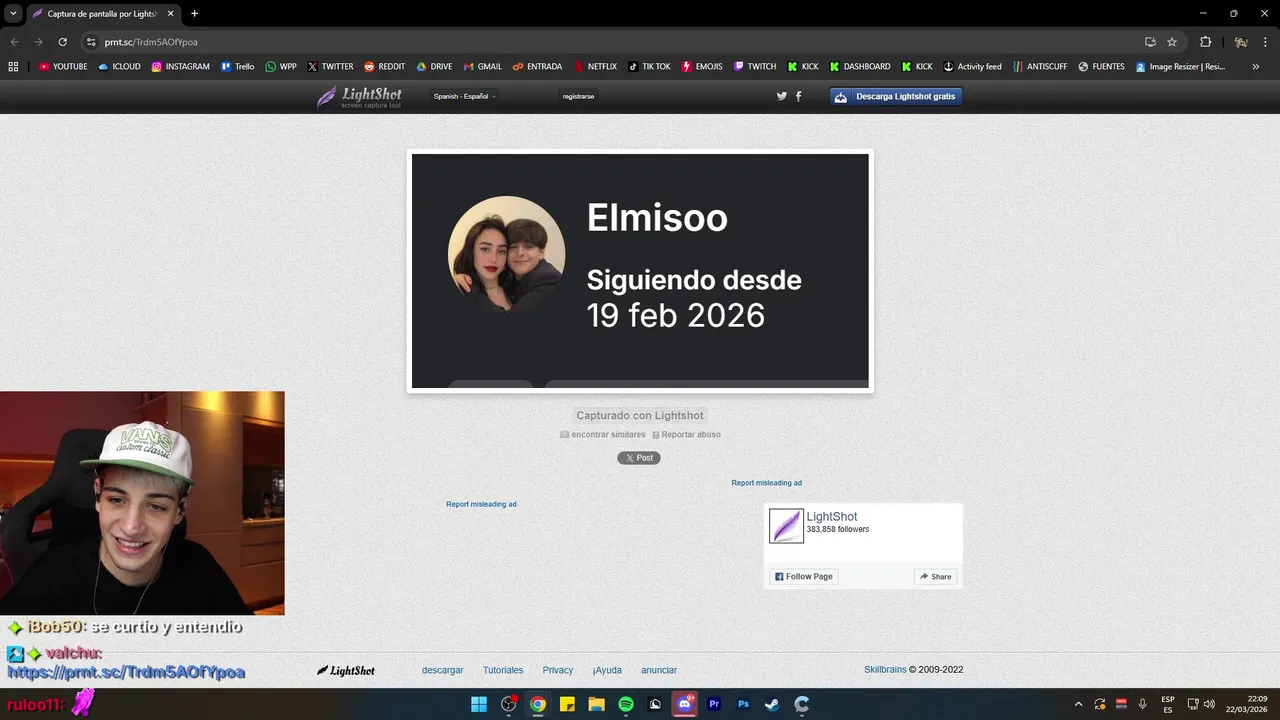Open the TIK TOK bookmark

click(649, 67)
